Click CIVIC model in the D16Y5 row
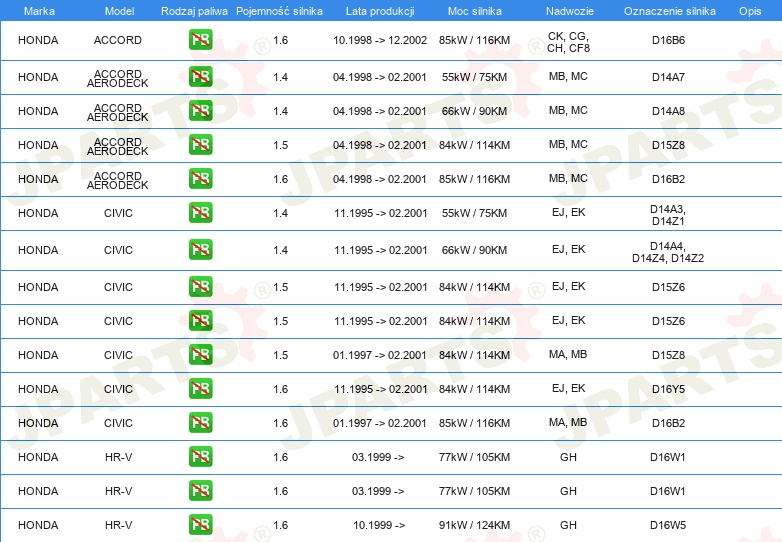The height and width of the screenshot is (542, 782). [118, 389]
